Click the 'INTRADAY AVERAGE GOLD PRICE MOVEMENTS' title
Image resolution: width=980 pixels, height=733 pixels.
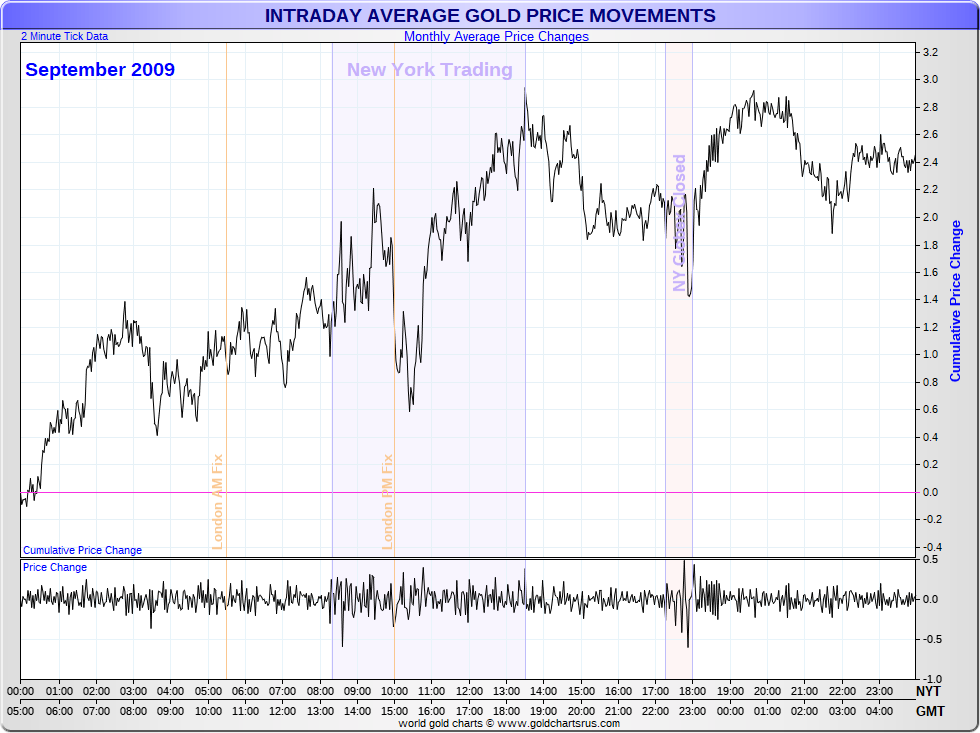click(490, 16)
